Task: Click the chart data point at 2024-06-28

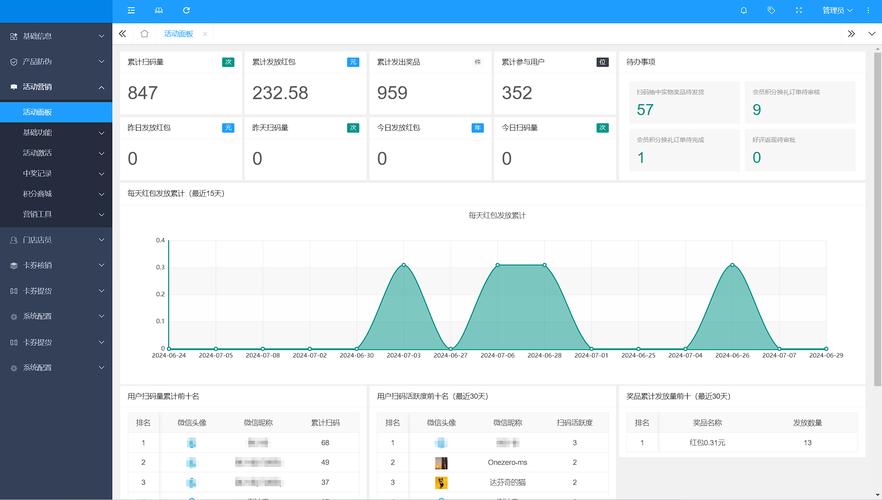Action: tap(544, 264)
